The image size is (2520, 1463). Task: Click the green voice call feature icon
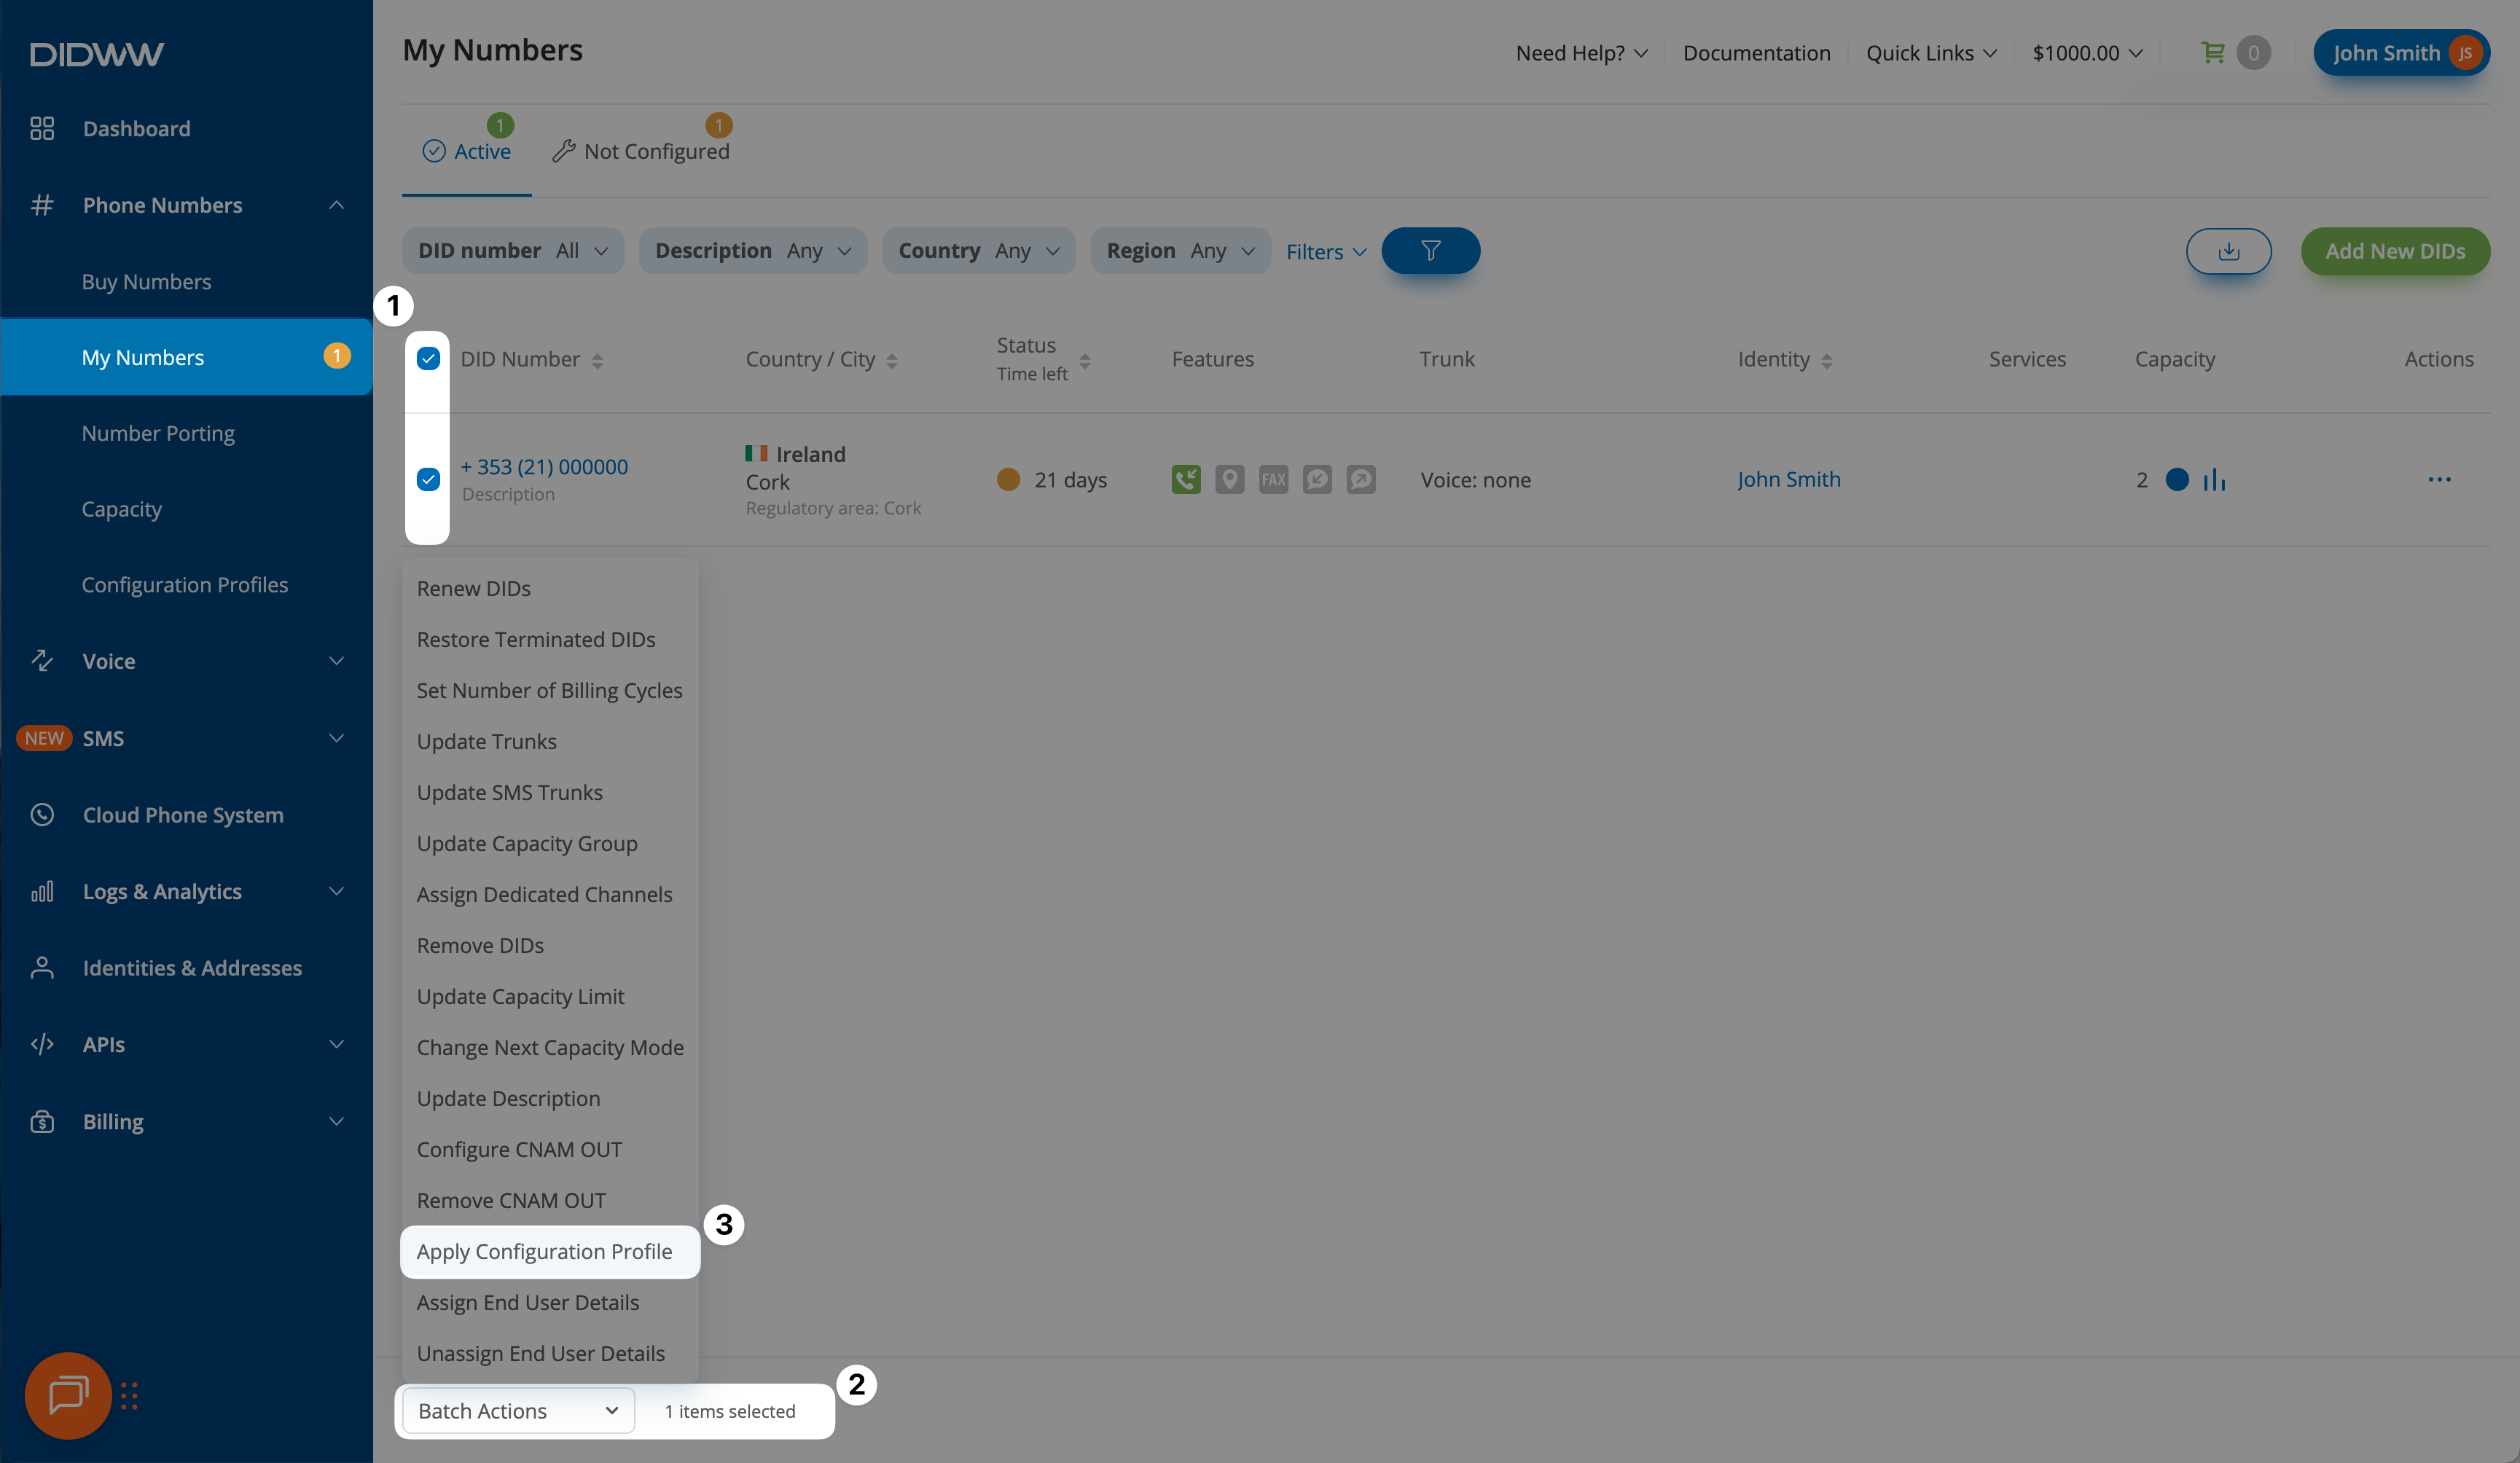1186,479
